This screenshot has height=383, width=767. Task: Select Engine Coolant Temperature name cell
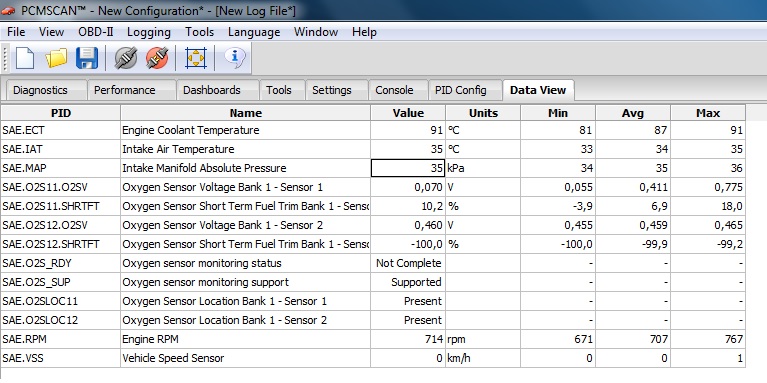(246, 130)
